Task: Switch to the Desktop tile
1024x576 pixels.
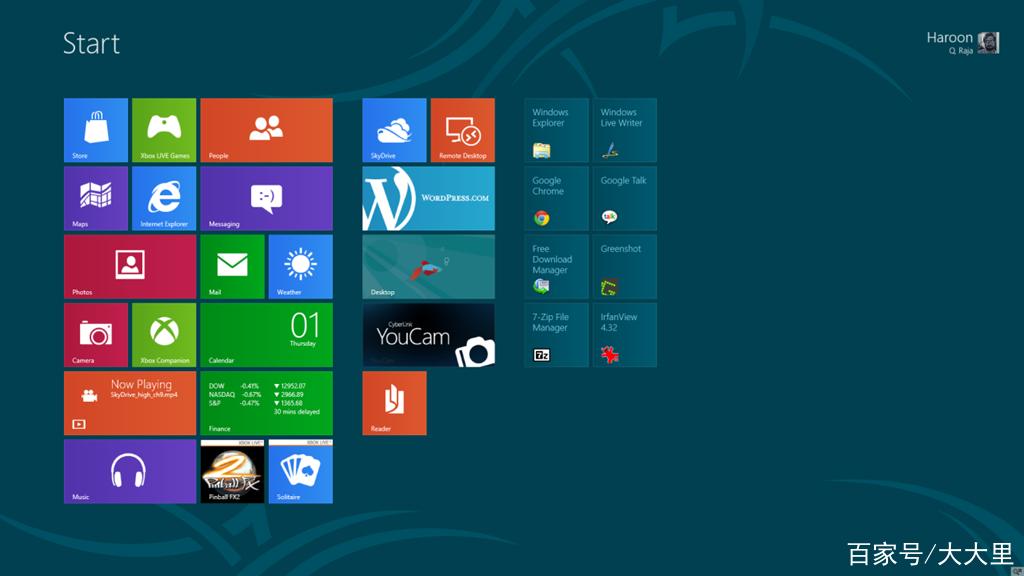Action: point(428,266)
